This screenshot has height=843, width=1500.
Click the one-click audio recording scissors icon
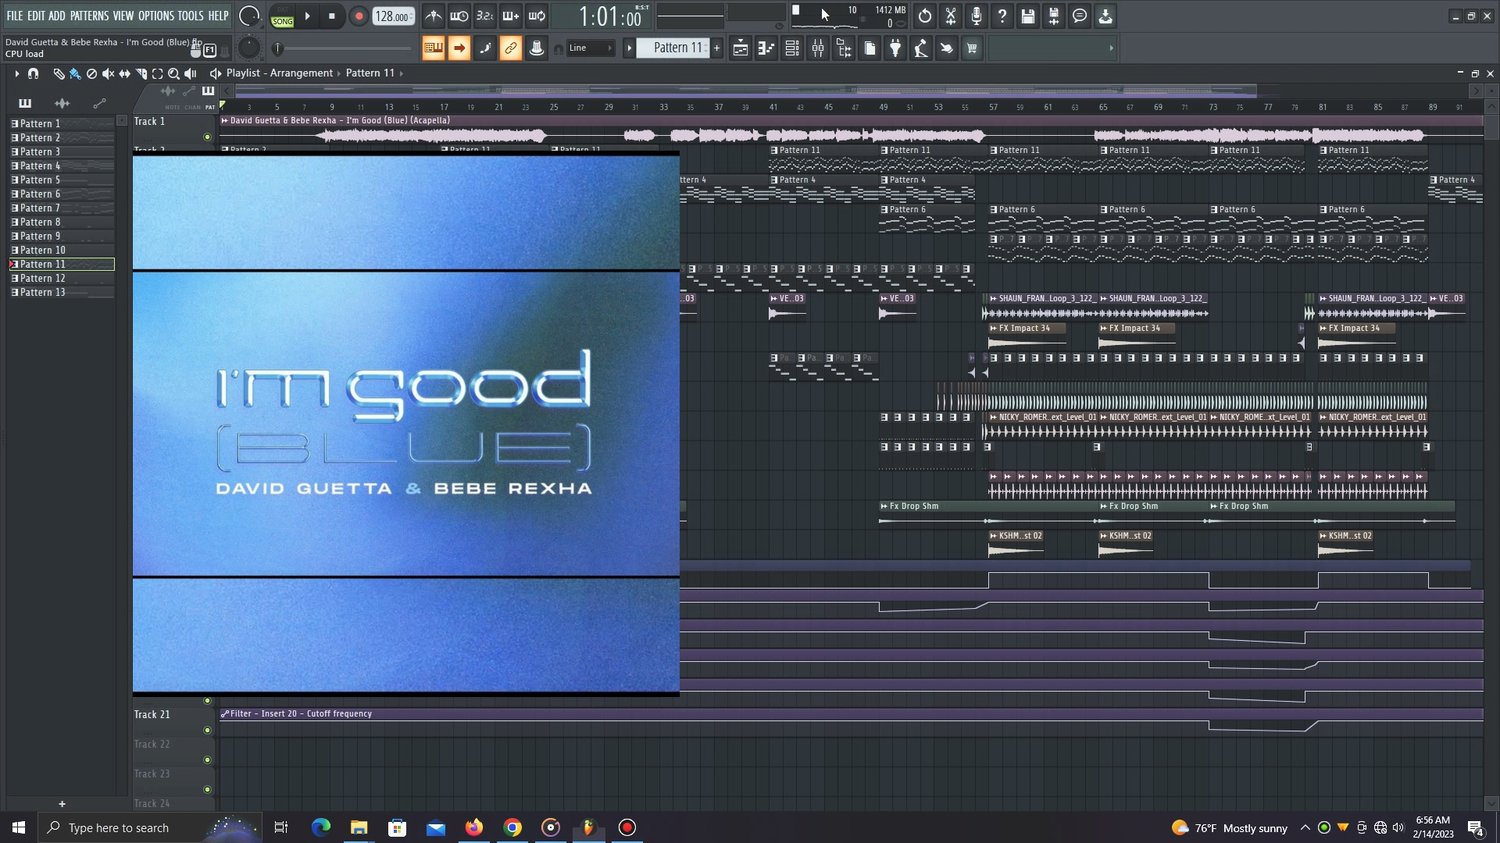coord(951,16)
